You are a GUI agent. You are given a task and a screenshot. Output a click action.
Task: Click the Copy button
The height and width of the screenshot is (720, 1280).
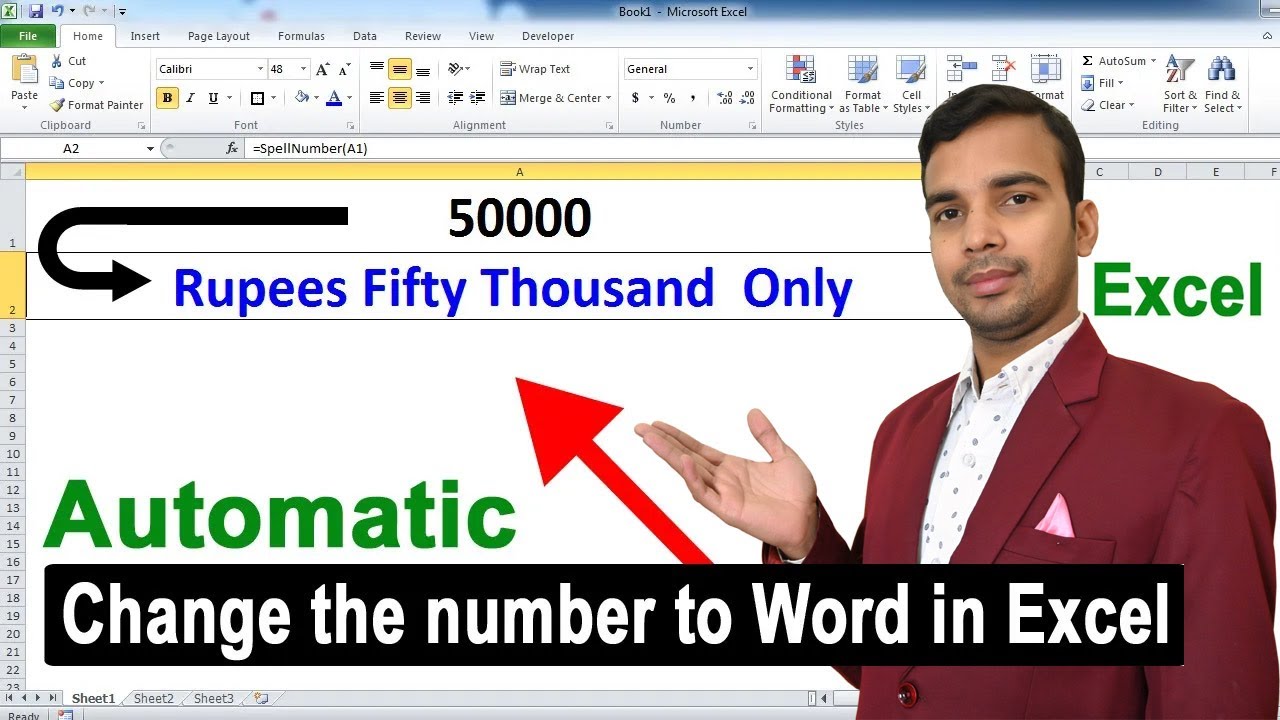click(x=76, y=83)
